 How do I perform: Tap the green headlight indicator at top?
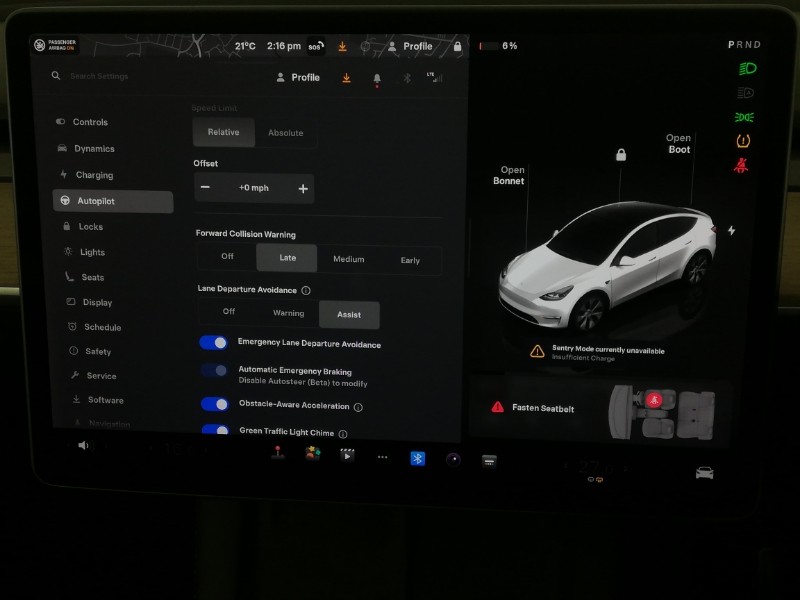(747, 68)
